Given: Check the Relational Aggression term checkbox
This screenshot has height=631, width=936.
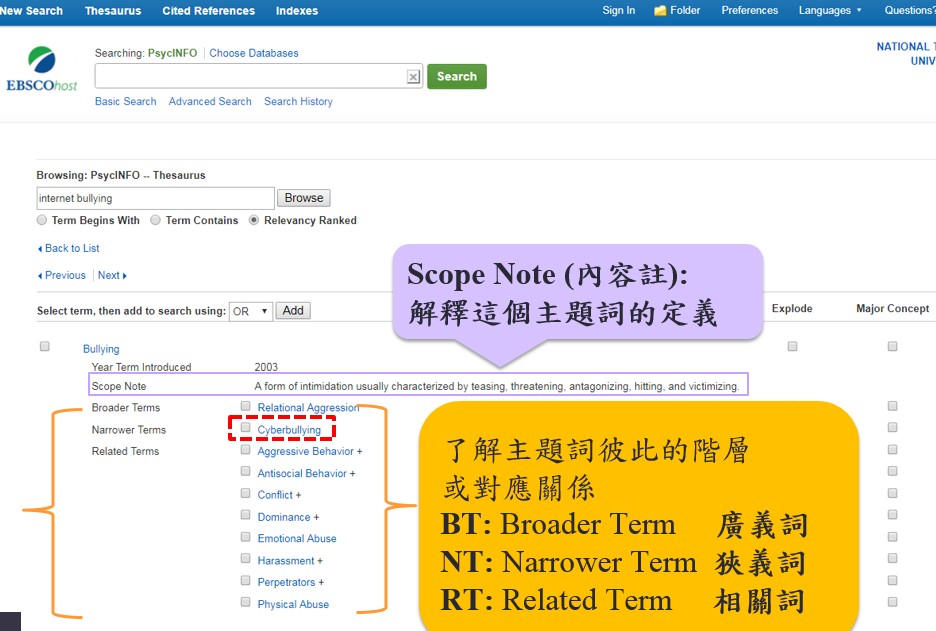Looking at the screenshot, I should pyautogui.click(x=245, y=406).
